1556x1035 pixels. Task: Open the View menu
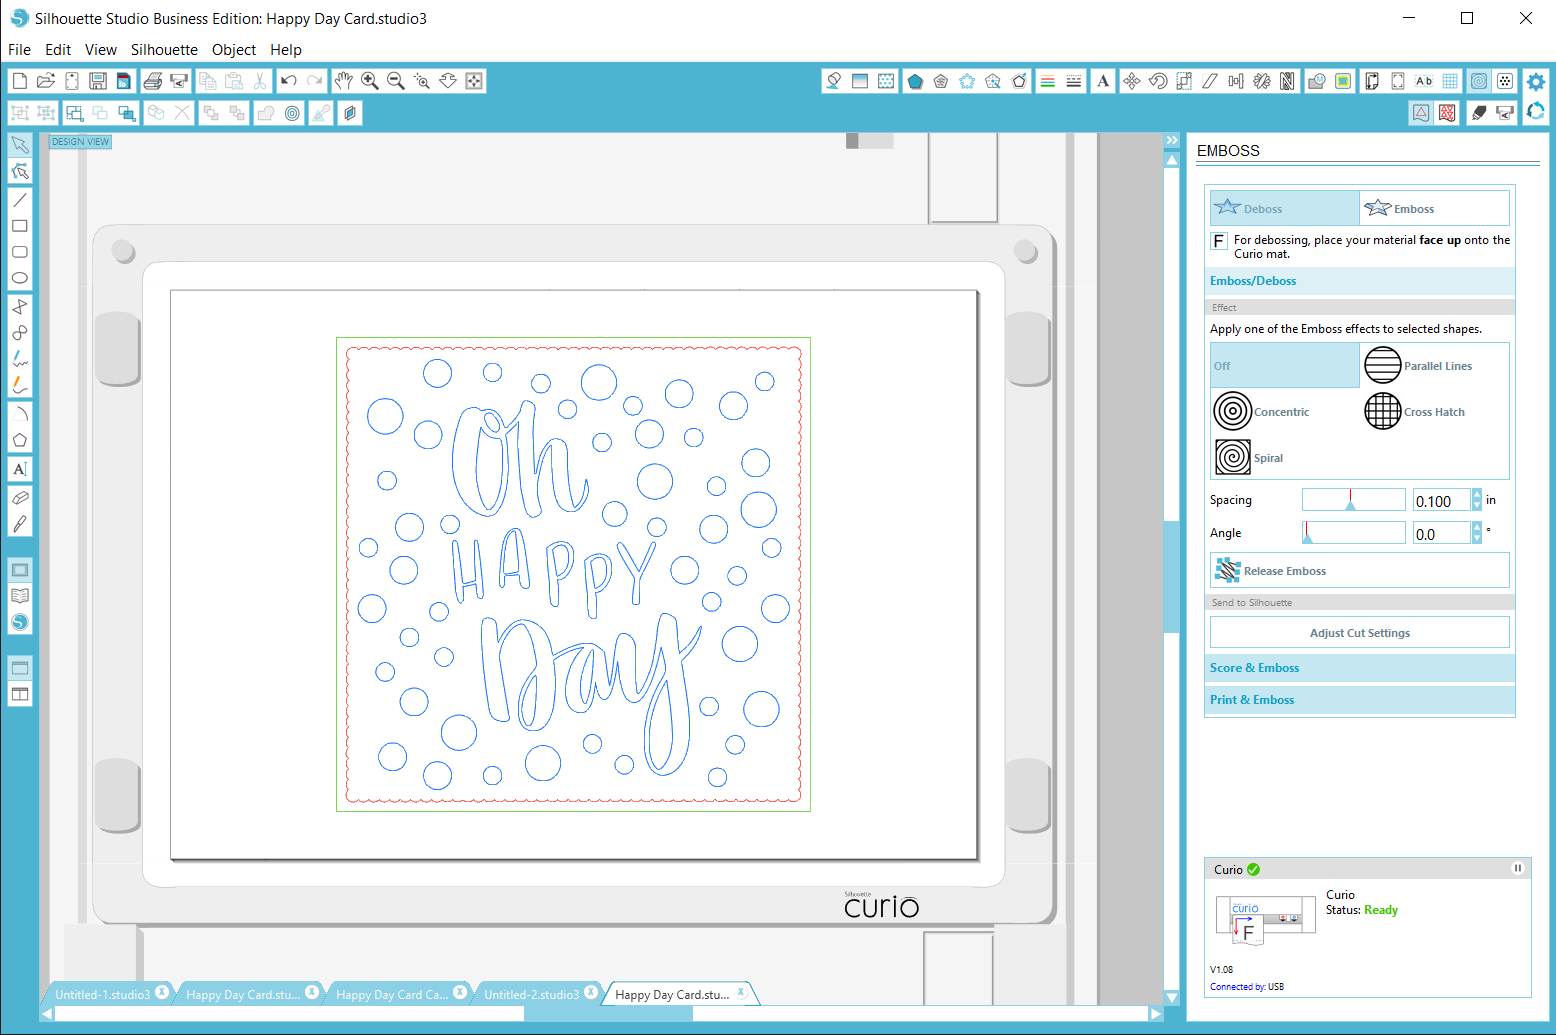click(101, 49)
